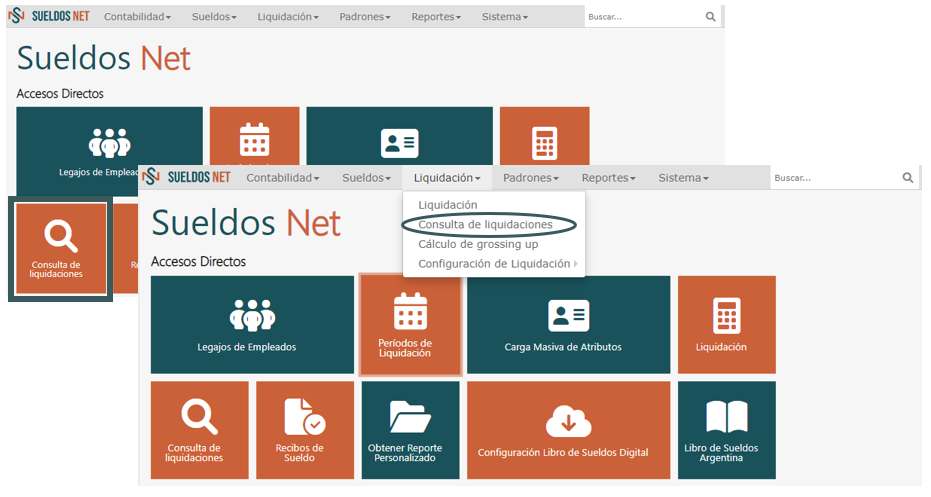Expand Contabilidad menu in front window
Screen dimensions: 931x497
[x=283, y=178]
